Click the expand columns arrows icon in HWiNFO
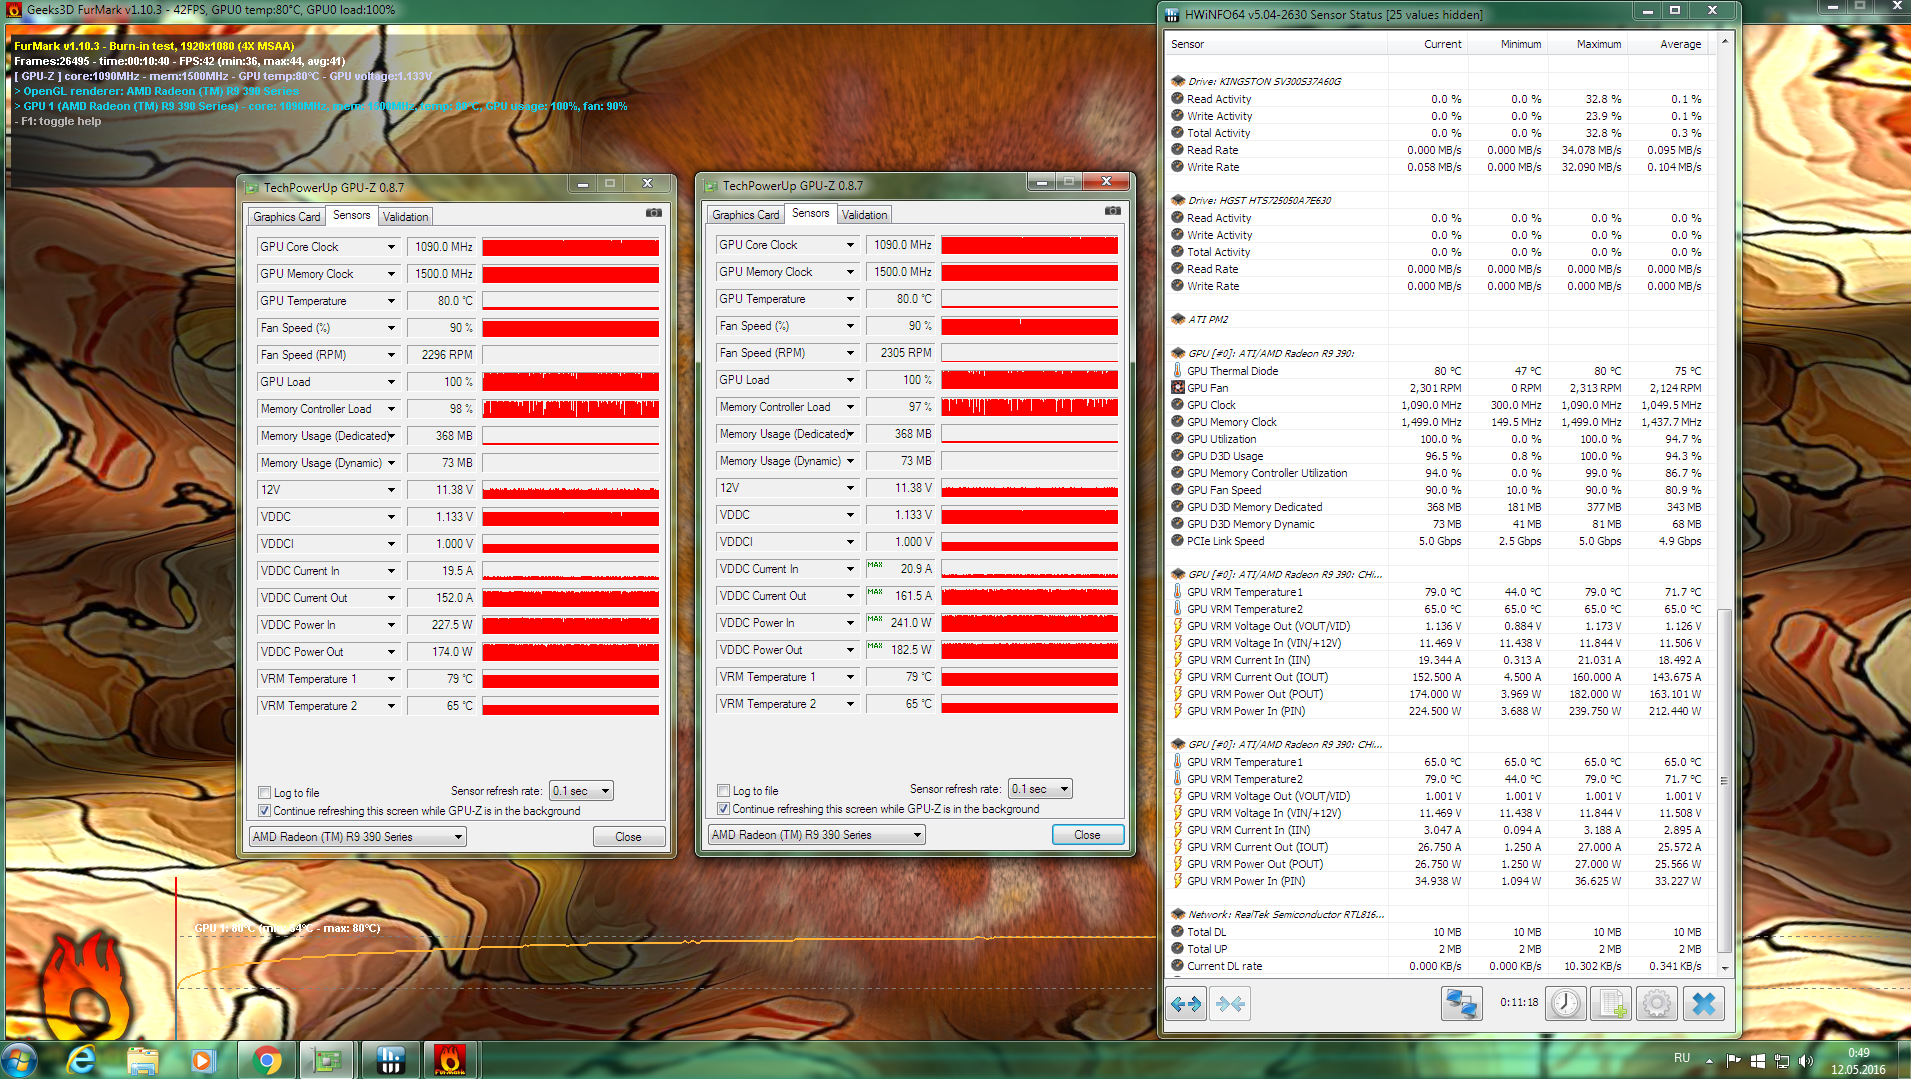The image size is (1911, 1079). 1186,1003
